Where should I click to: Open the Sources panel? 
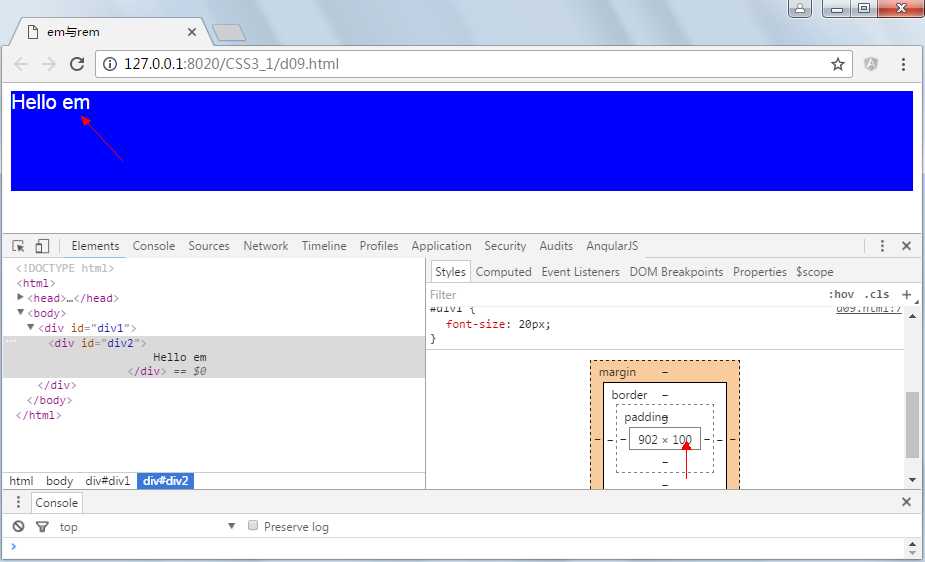point(209,246)
